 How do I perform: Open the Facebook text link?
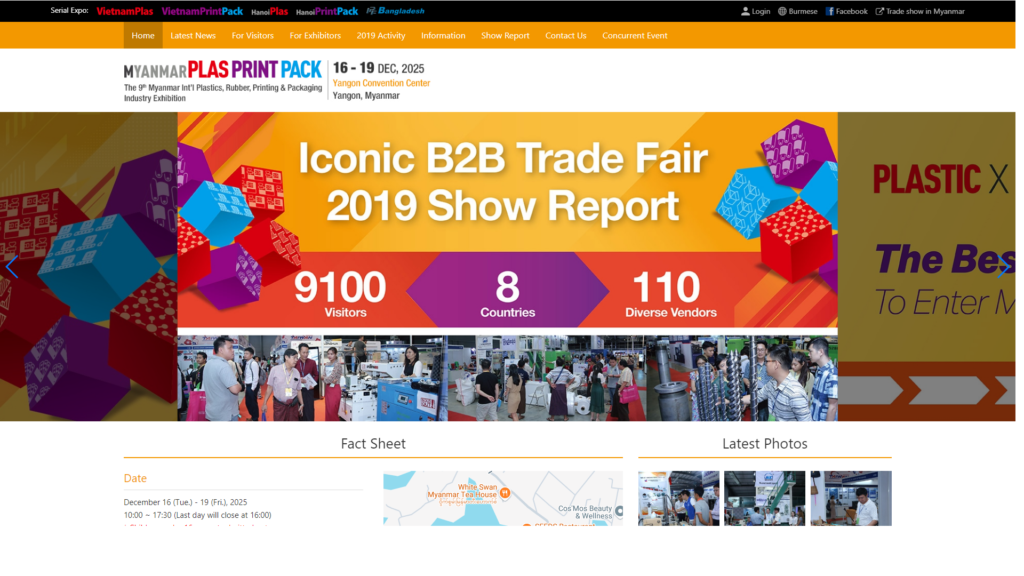pos(852,11)
